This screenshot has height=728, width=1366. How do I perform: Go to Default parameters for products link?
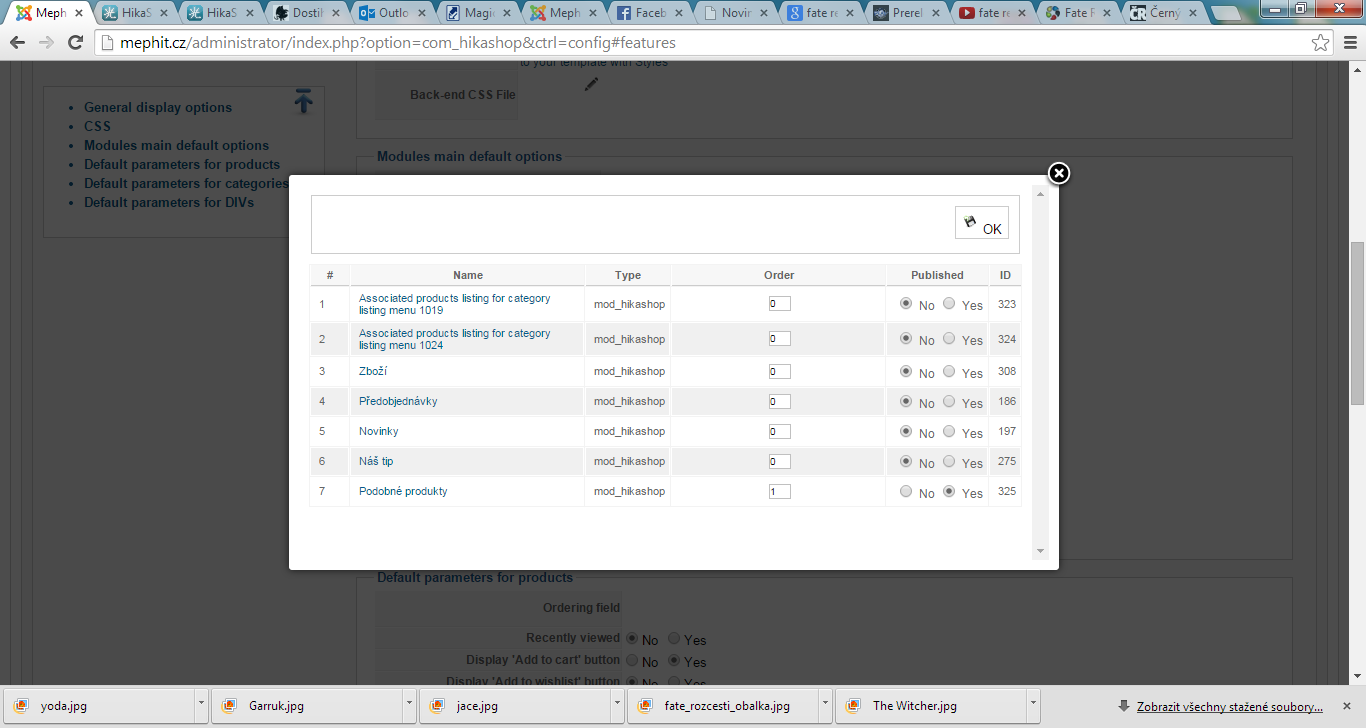[182, 165]
